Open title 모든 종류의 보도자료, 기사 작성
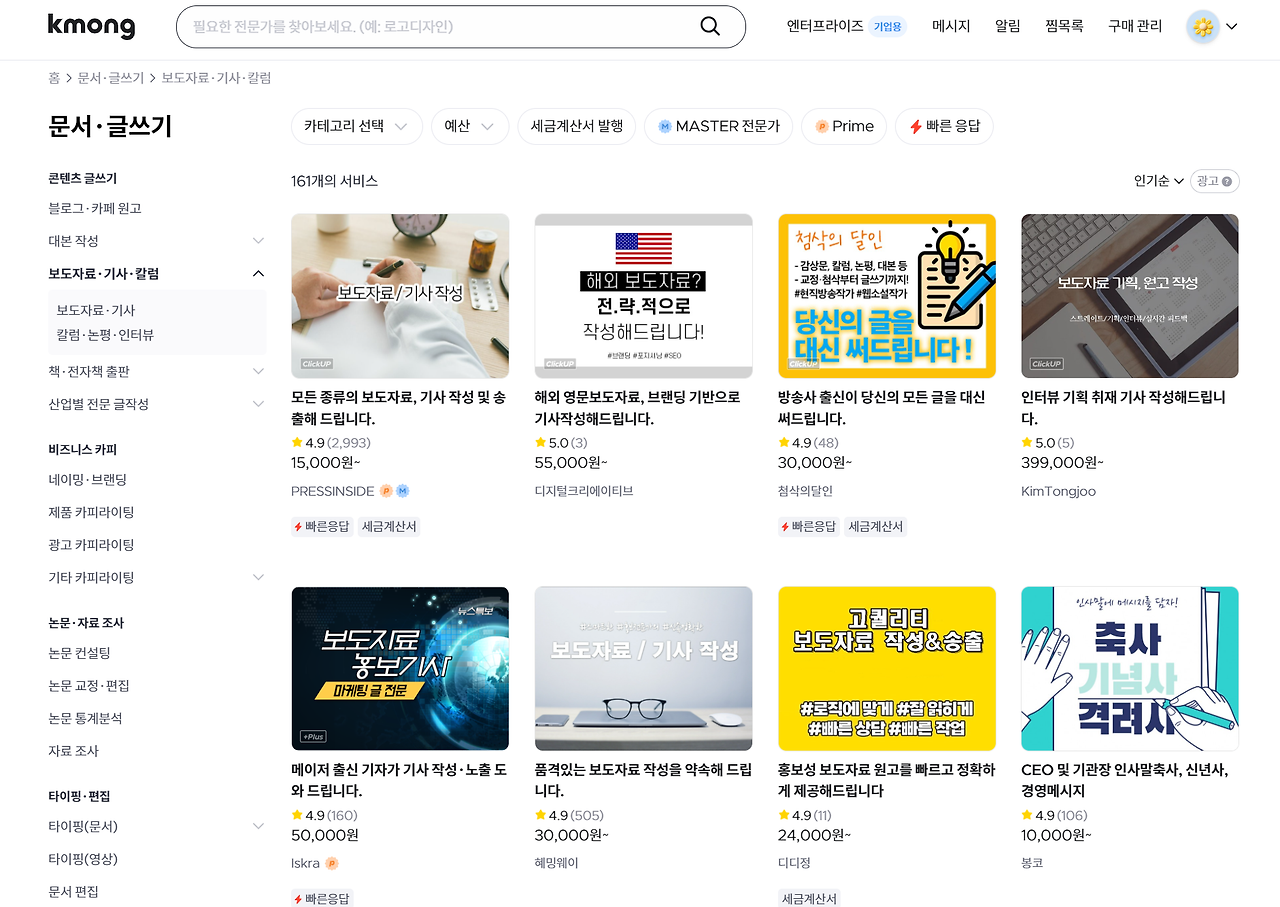This screenshot has width=1280, height=907. tap(398, 408)
